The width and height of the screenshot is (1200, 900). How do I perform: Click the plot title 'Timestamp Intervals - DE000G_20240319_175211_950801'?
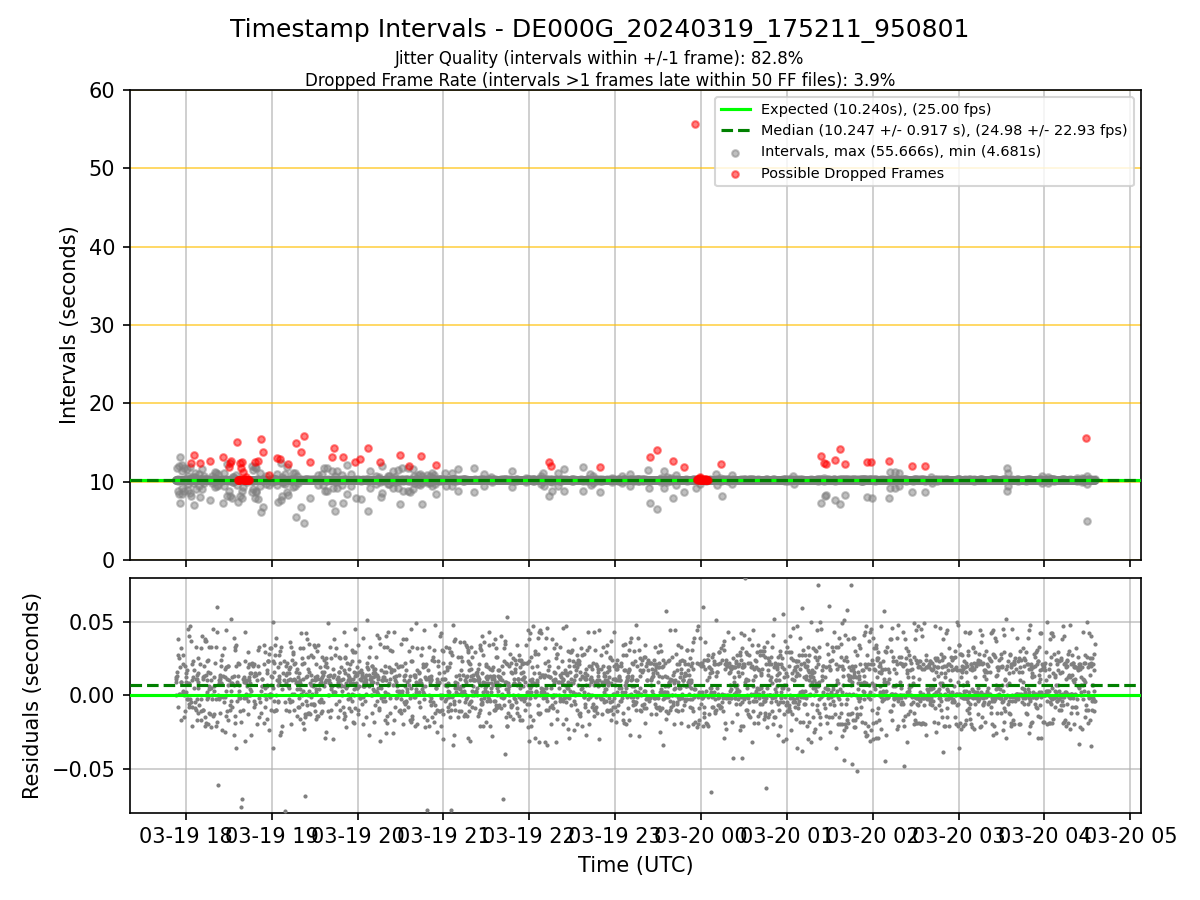coord(599,29)
